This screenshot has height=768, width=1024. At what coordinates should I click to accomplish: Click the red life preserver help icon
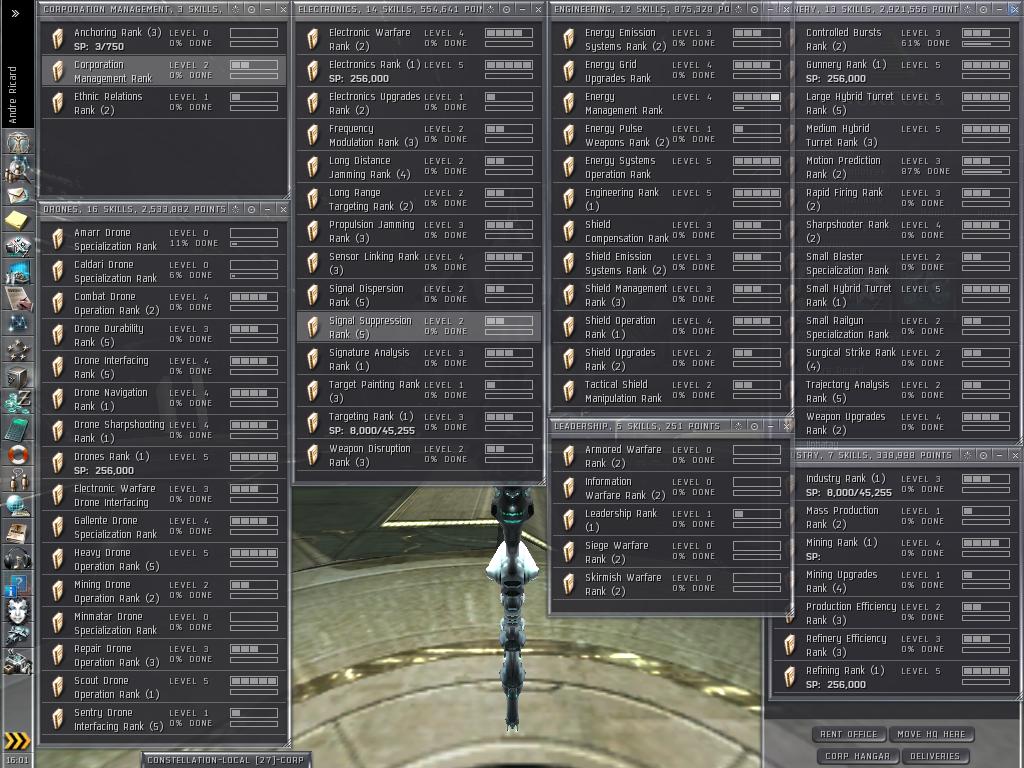click(x=17, y=454)
